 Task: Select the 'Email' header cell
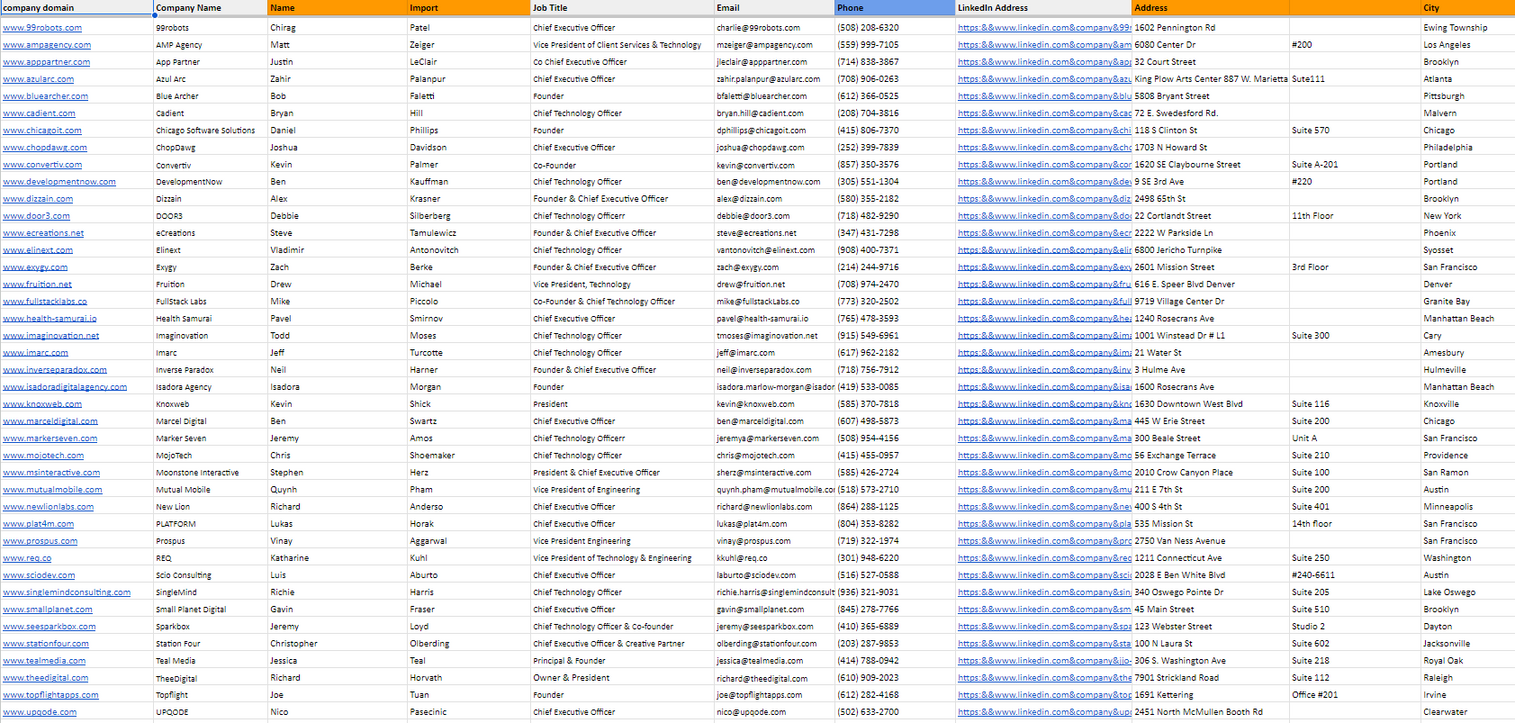pos(774,8)
